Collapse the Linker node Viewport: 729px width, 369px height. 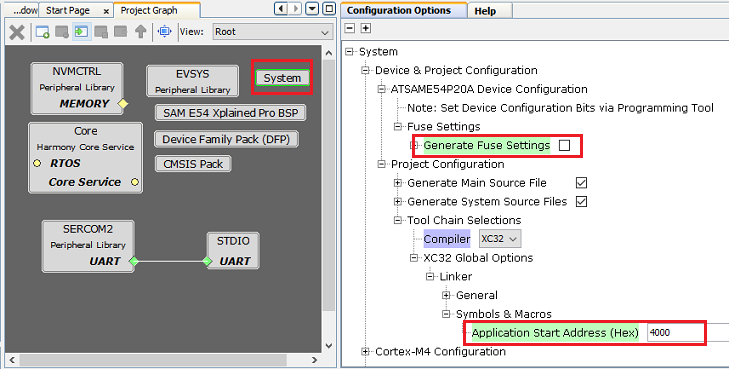click(430, 277)
